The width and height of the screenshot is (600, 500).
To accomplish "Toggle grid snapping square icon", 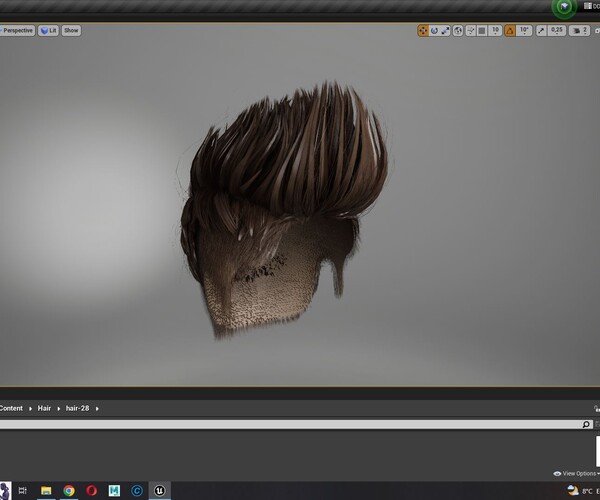I will coord(482,31).
